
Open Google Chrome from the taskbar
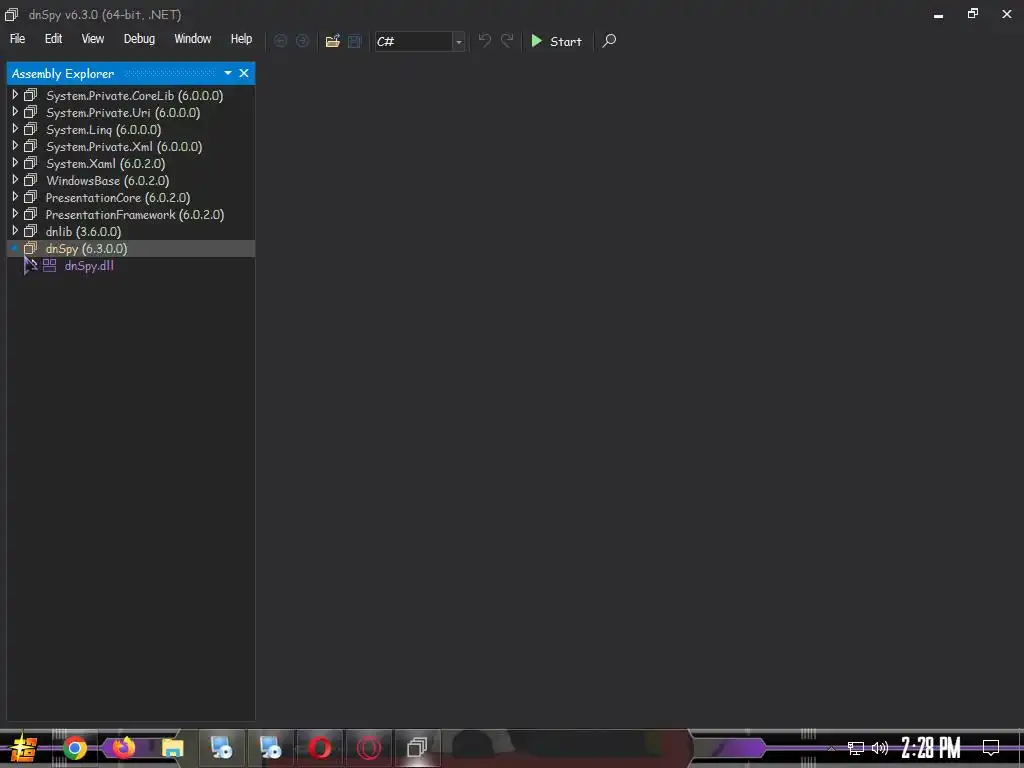75,748
